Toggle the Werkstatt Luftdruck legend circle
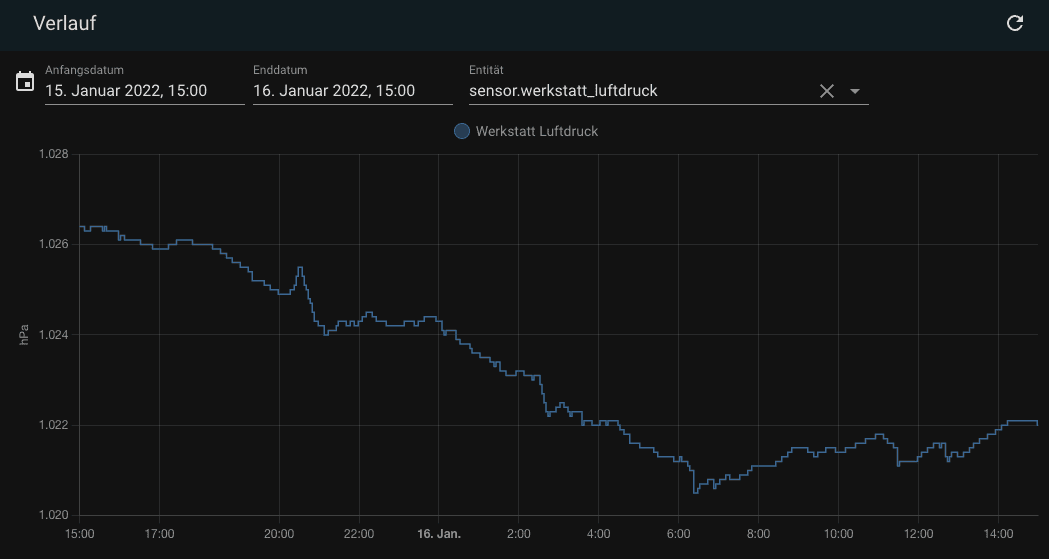Viewport: 1049px width, 559px height. tap(462, 131)
